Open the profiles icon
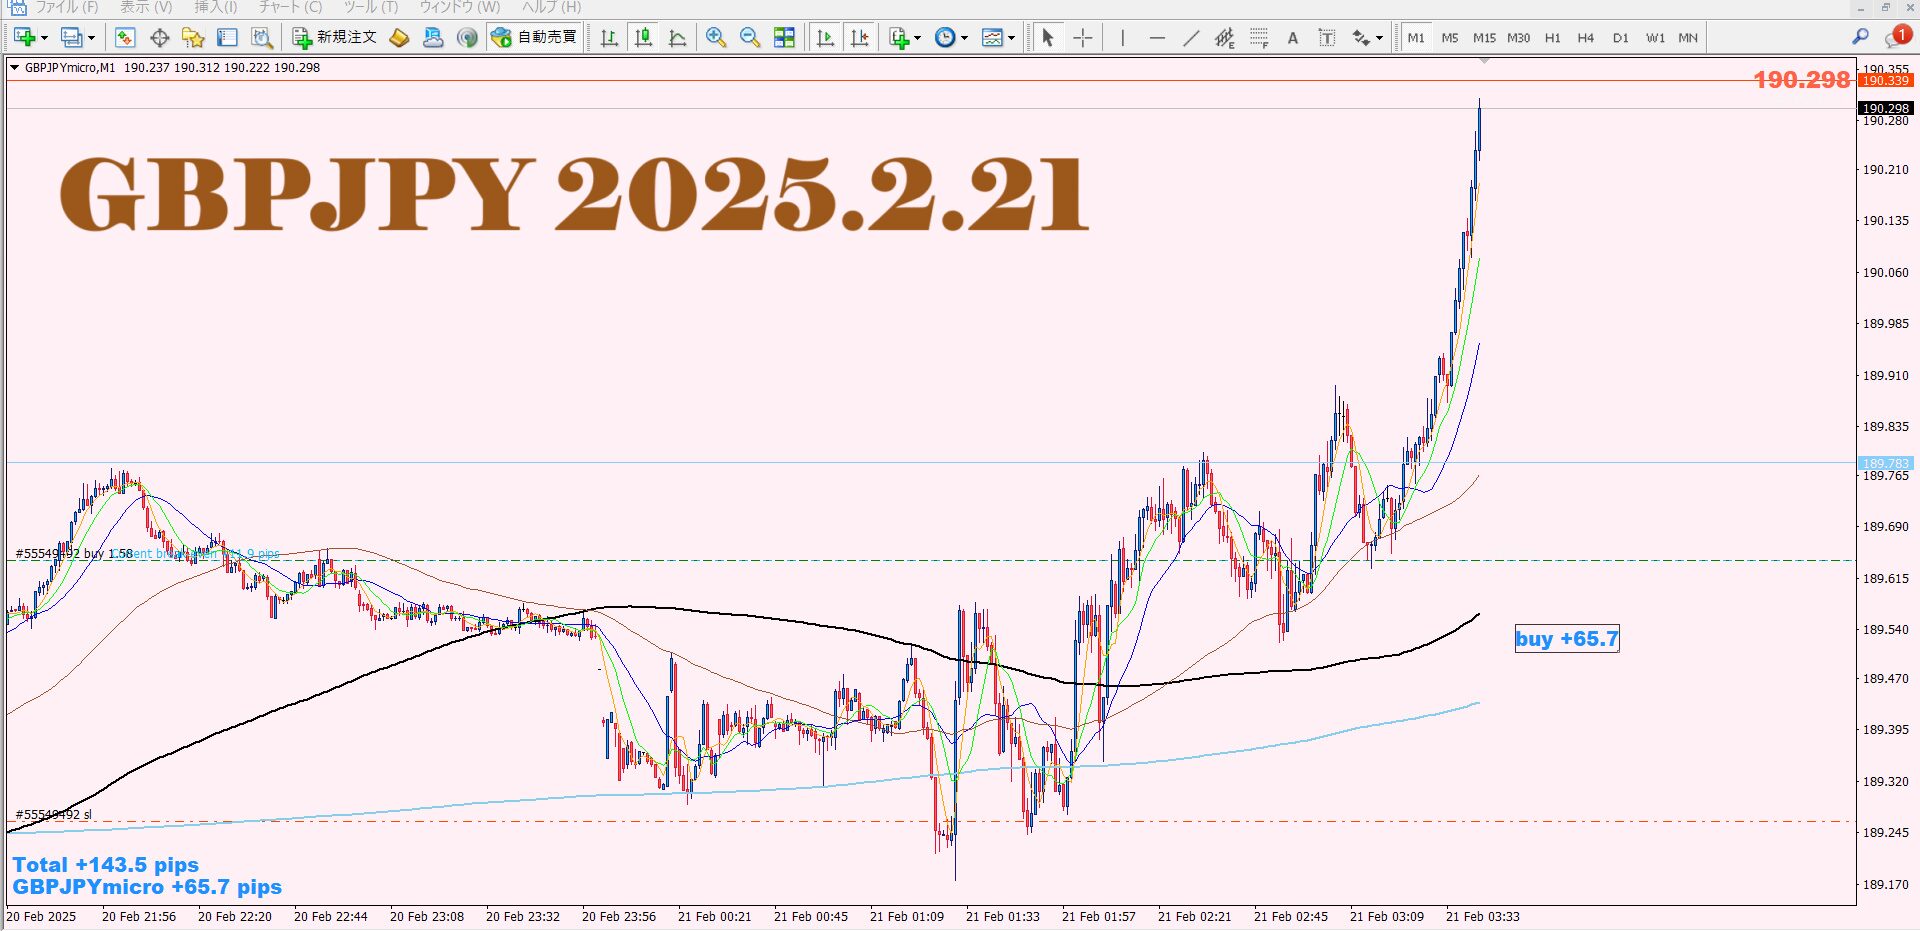Screen dimensions: 1920x931 click(71, 38)
